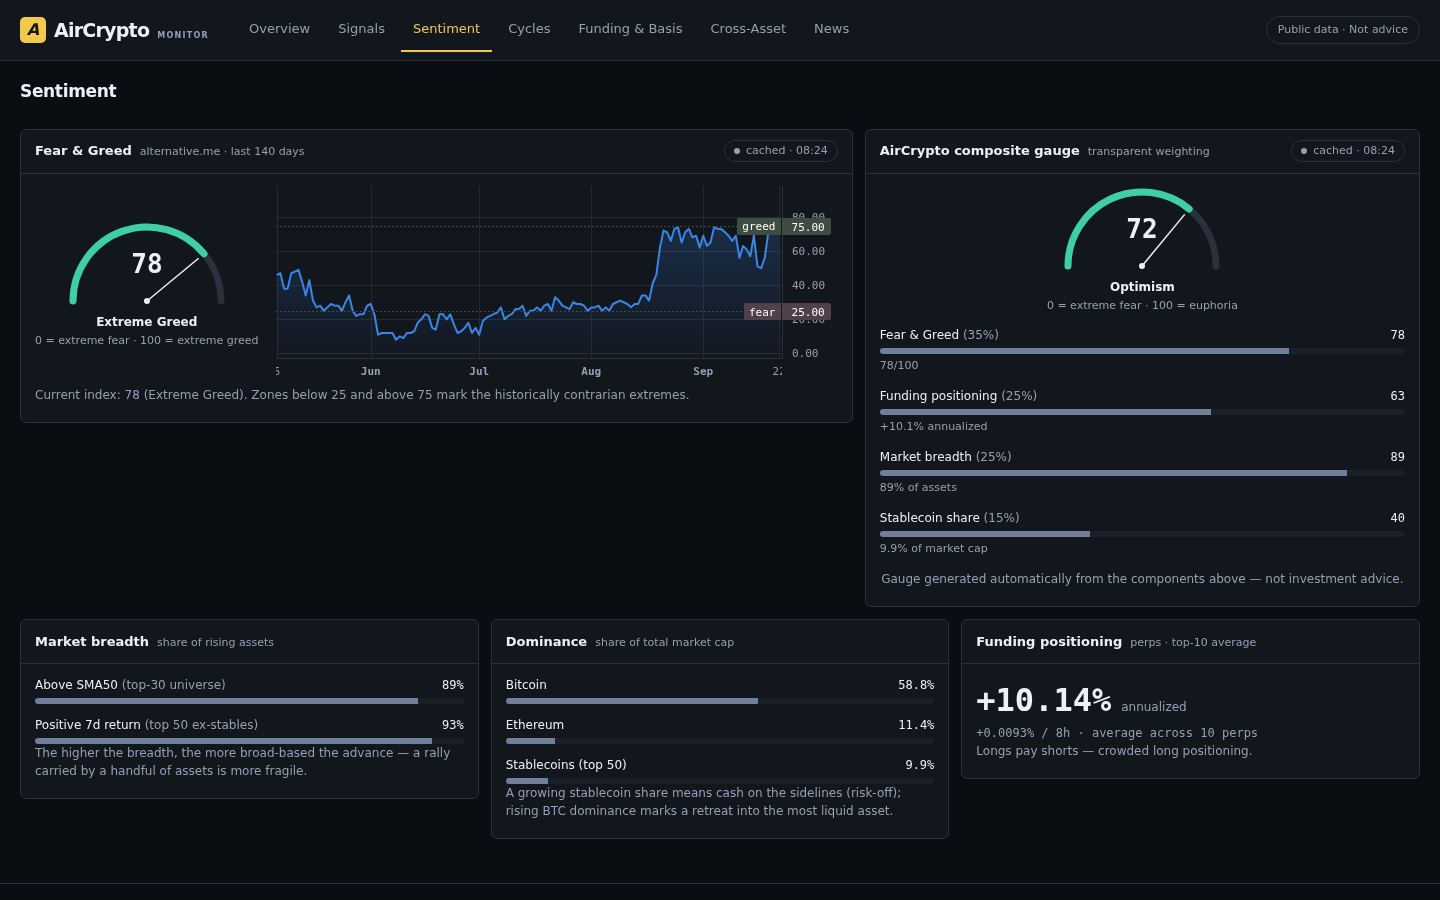This screenshot has height=900, width=1440.
Task: Click the cached 08:24 badge in composite gauge panel
Action: [1348, 150]
